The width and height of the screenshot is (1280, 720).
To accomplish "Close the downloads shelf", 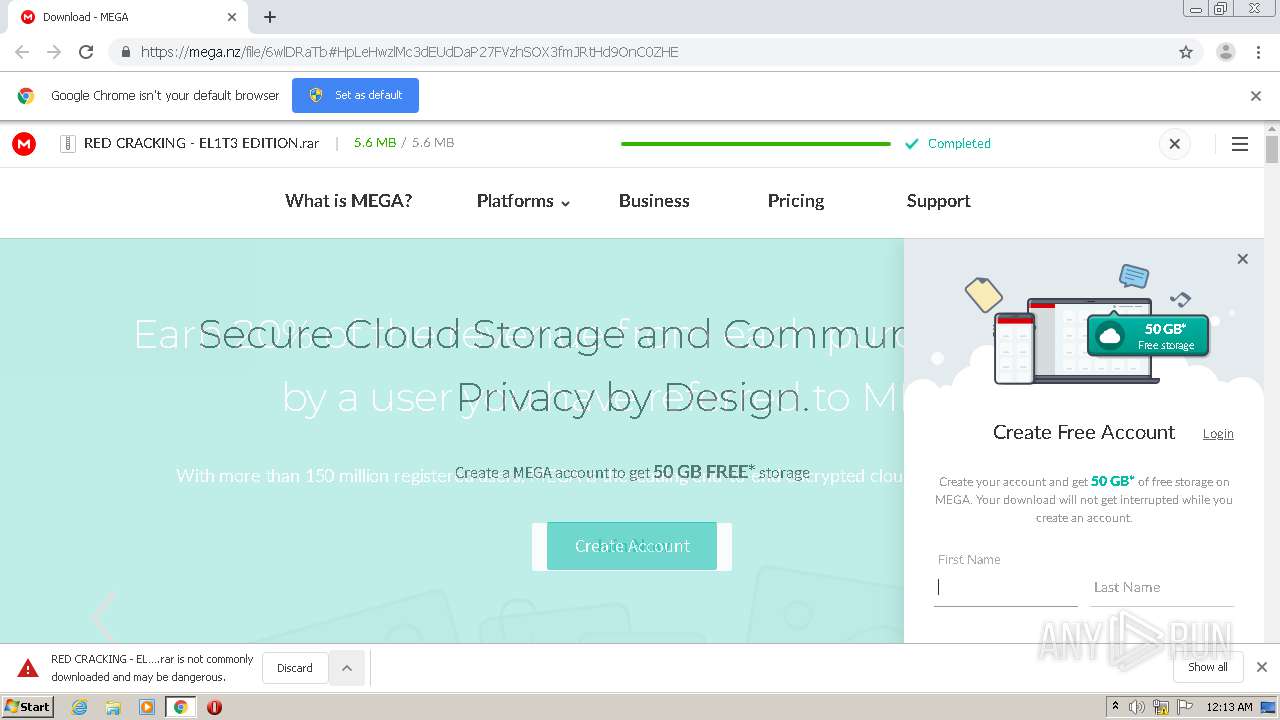I will point(1262,667).
